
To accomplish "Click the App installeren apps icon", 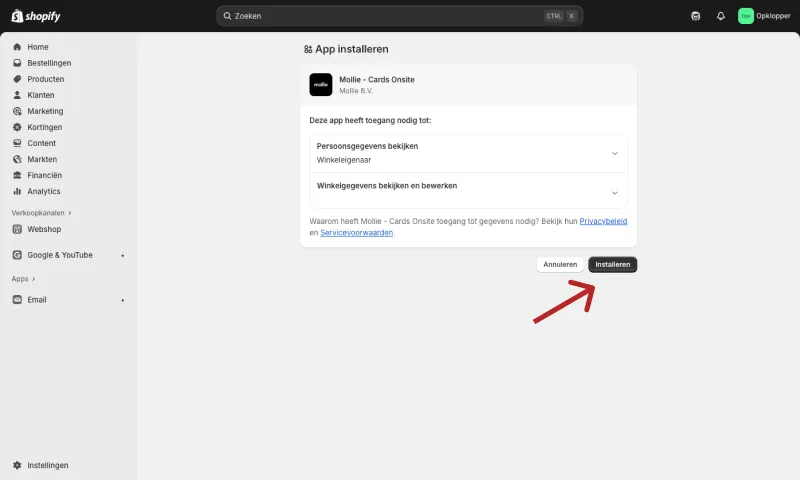I will point(308,49).
